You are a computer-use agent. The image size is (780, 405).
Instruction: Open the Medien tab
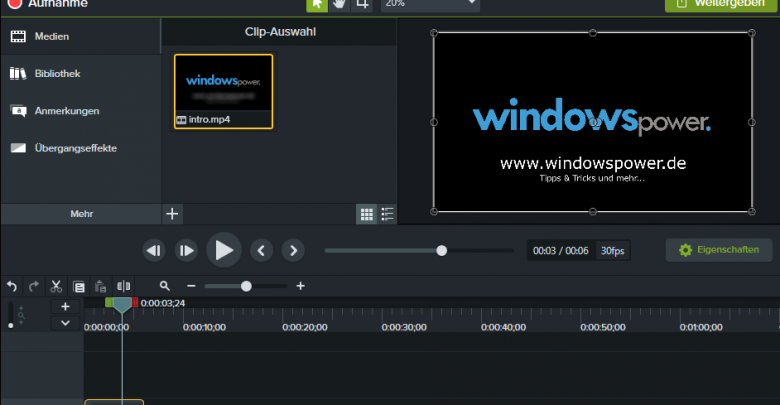tap(81, 36)
